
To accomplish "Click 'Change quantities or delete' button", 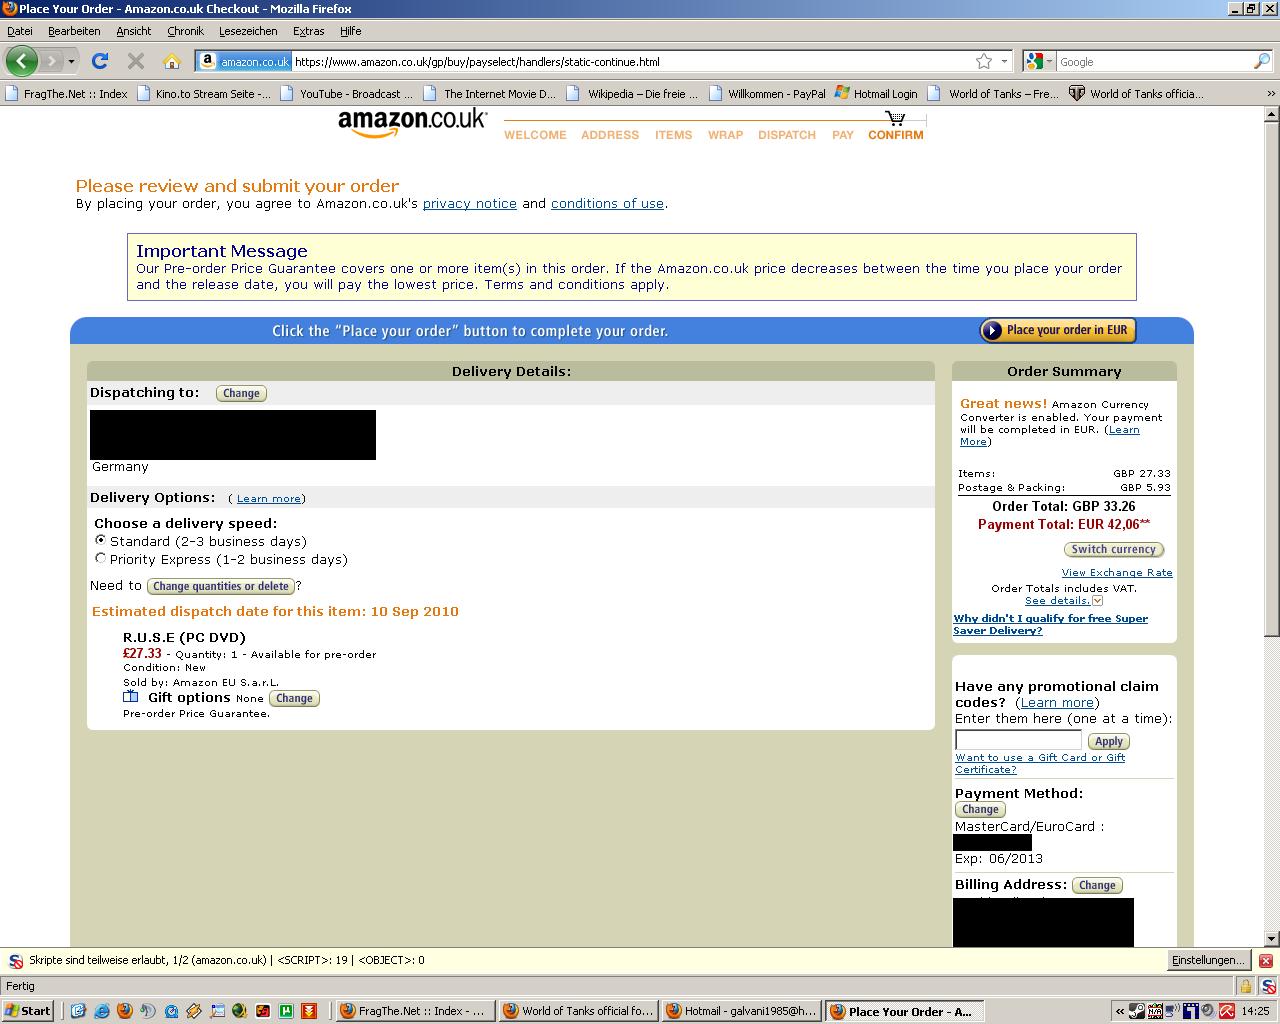I will pyautogui.click(x=221, y=586).
